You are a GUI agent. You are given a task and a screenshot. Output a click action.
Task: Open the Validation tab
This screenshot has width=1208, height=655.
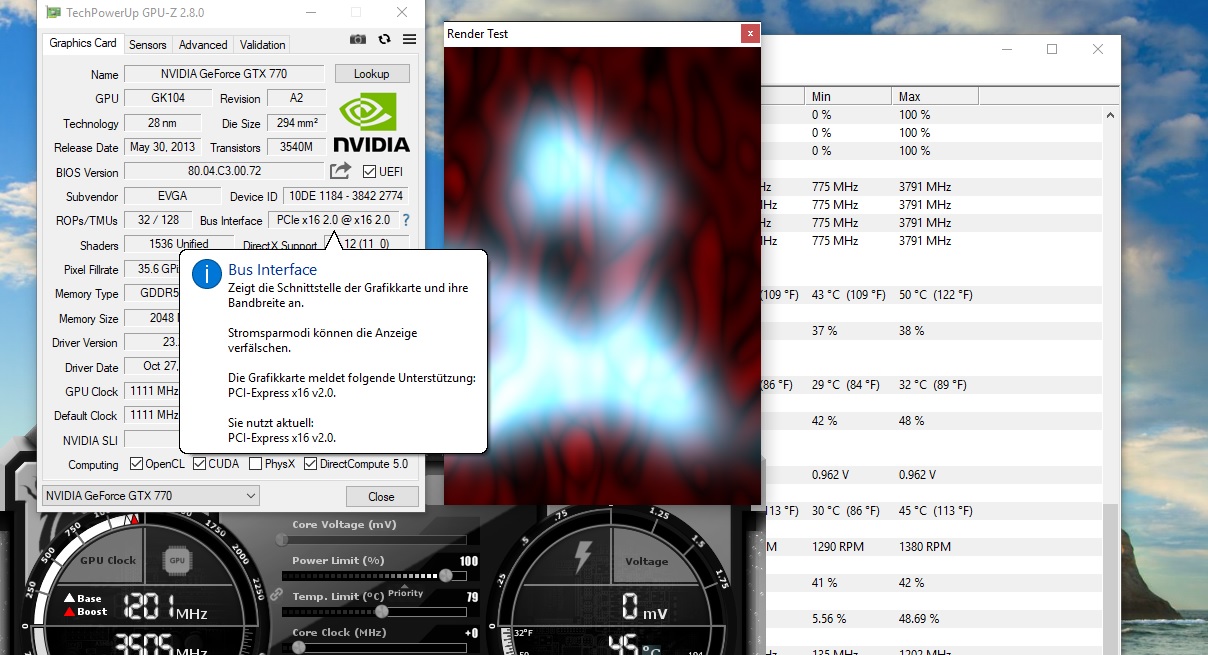pos(263,45)
